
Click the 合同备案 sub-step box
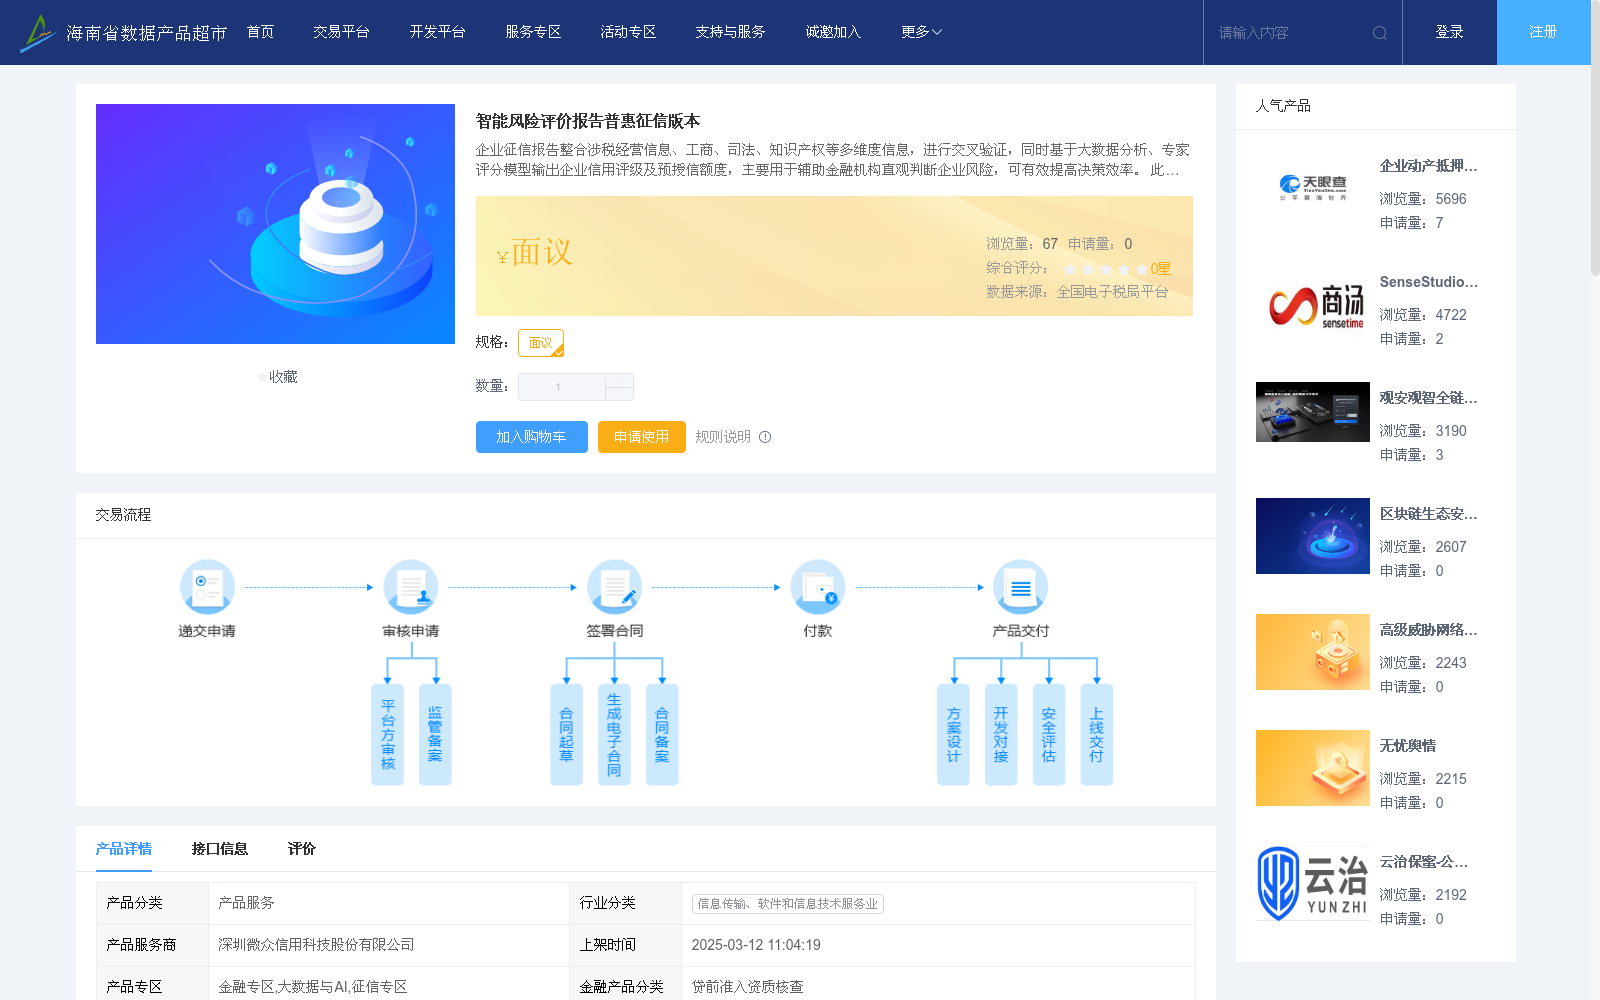[662, 735]
